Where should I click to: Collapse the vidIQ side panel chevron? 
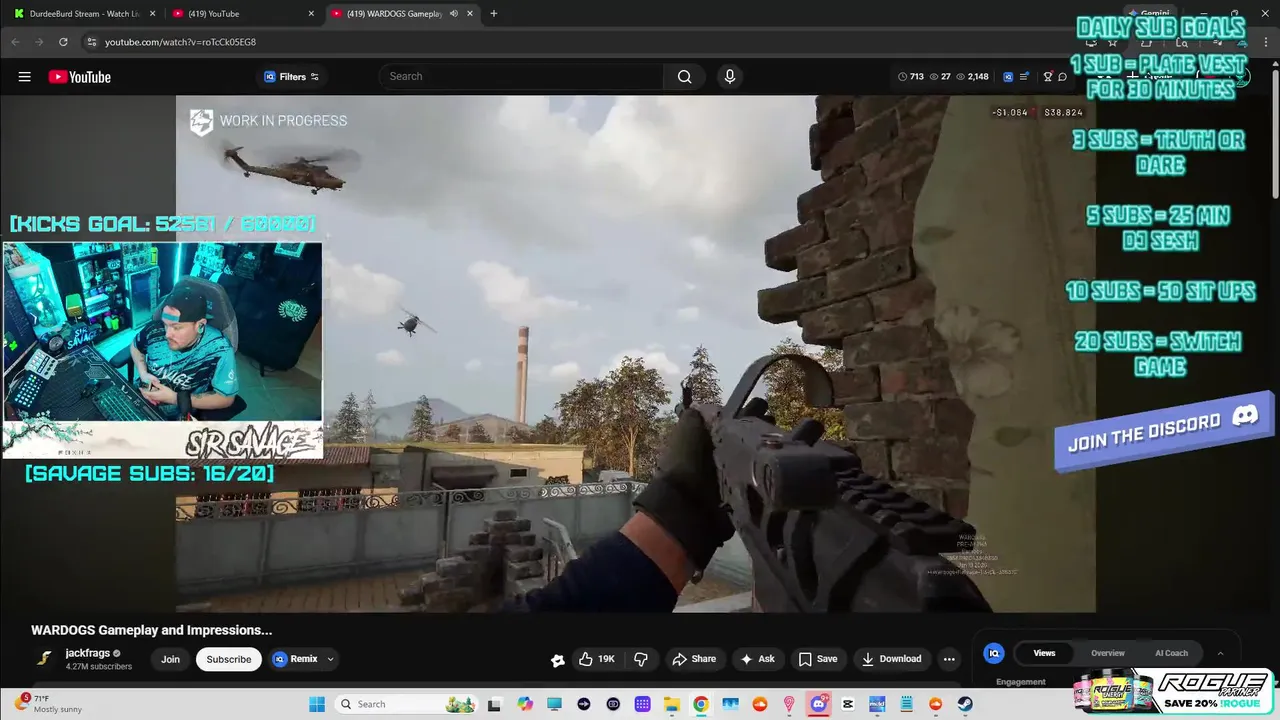(1220, 653)
